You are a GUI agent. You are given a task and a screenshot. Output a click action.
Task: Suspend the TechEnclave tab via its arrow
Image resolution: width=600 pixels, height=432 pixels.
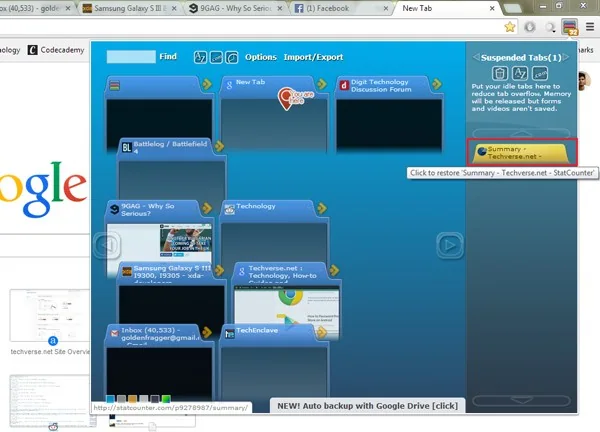pyautogui.click(x=322, y=332)
